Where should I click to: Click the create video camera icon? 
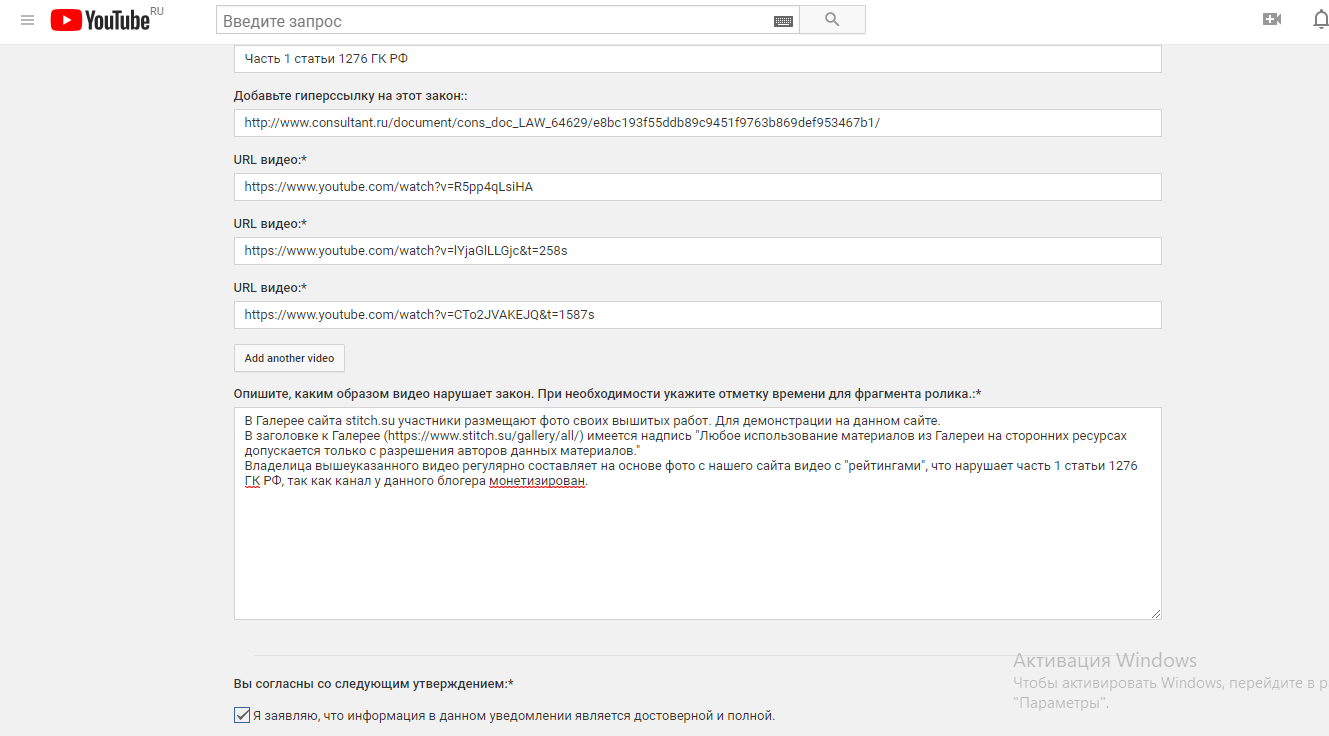click(x=1272, y=19)
